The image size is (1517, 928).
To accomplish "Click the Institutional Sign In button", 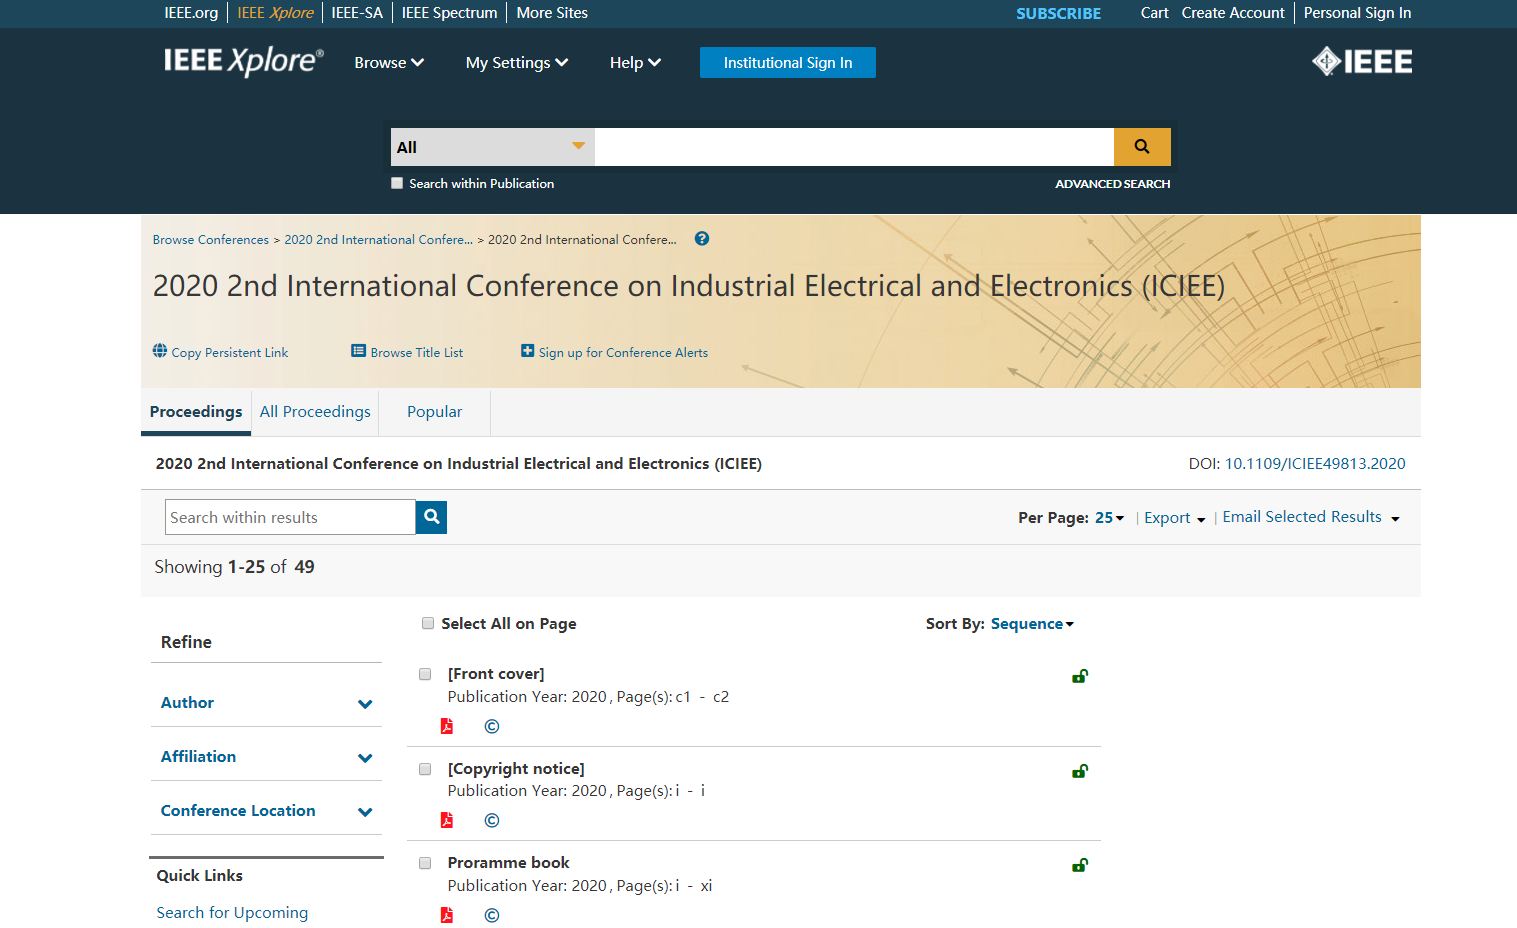I will click(787, 63).
